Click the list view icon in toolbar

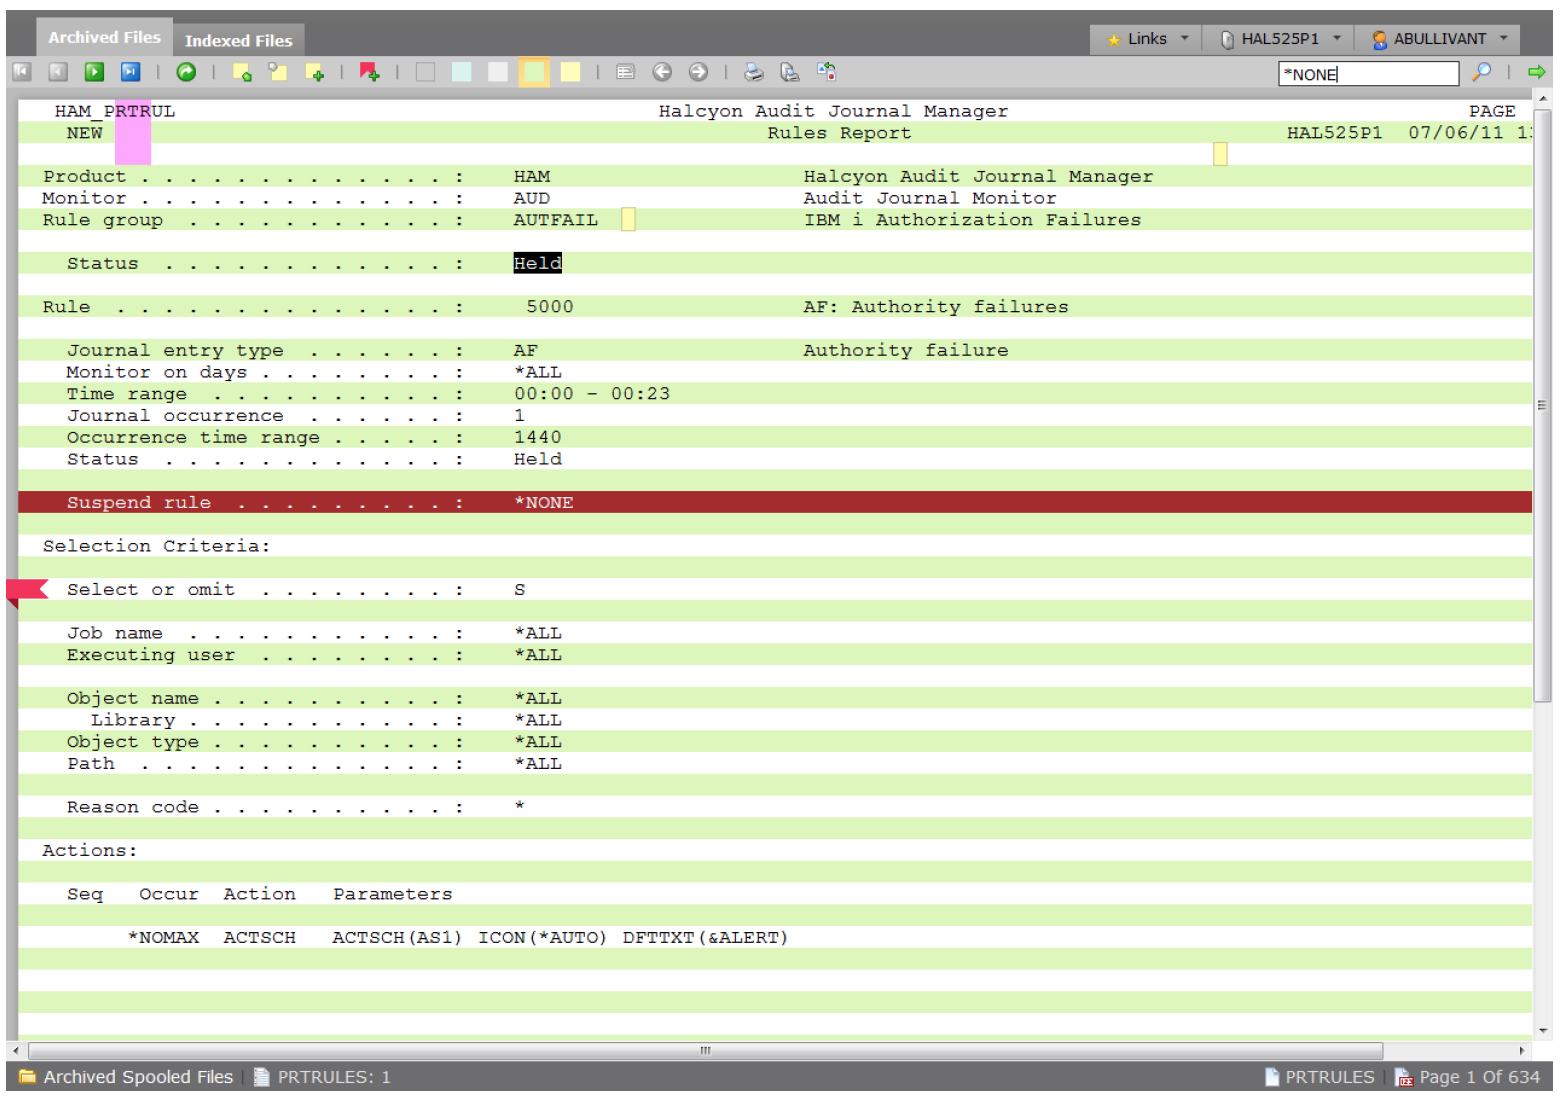click(x=626, y=72)
